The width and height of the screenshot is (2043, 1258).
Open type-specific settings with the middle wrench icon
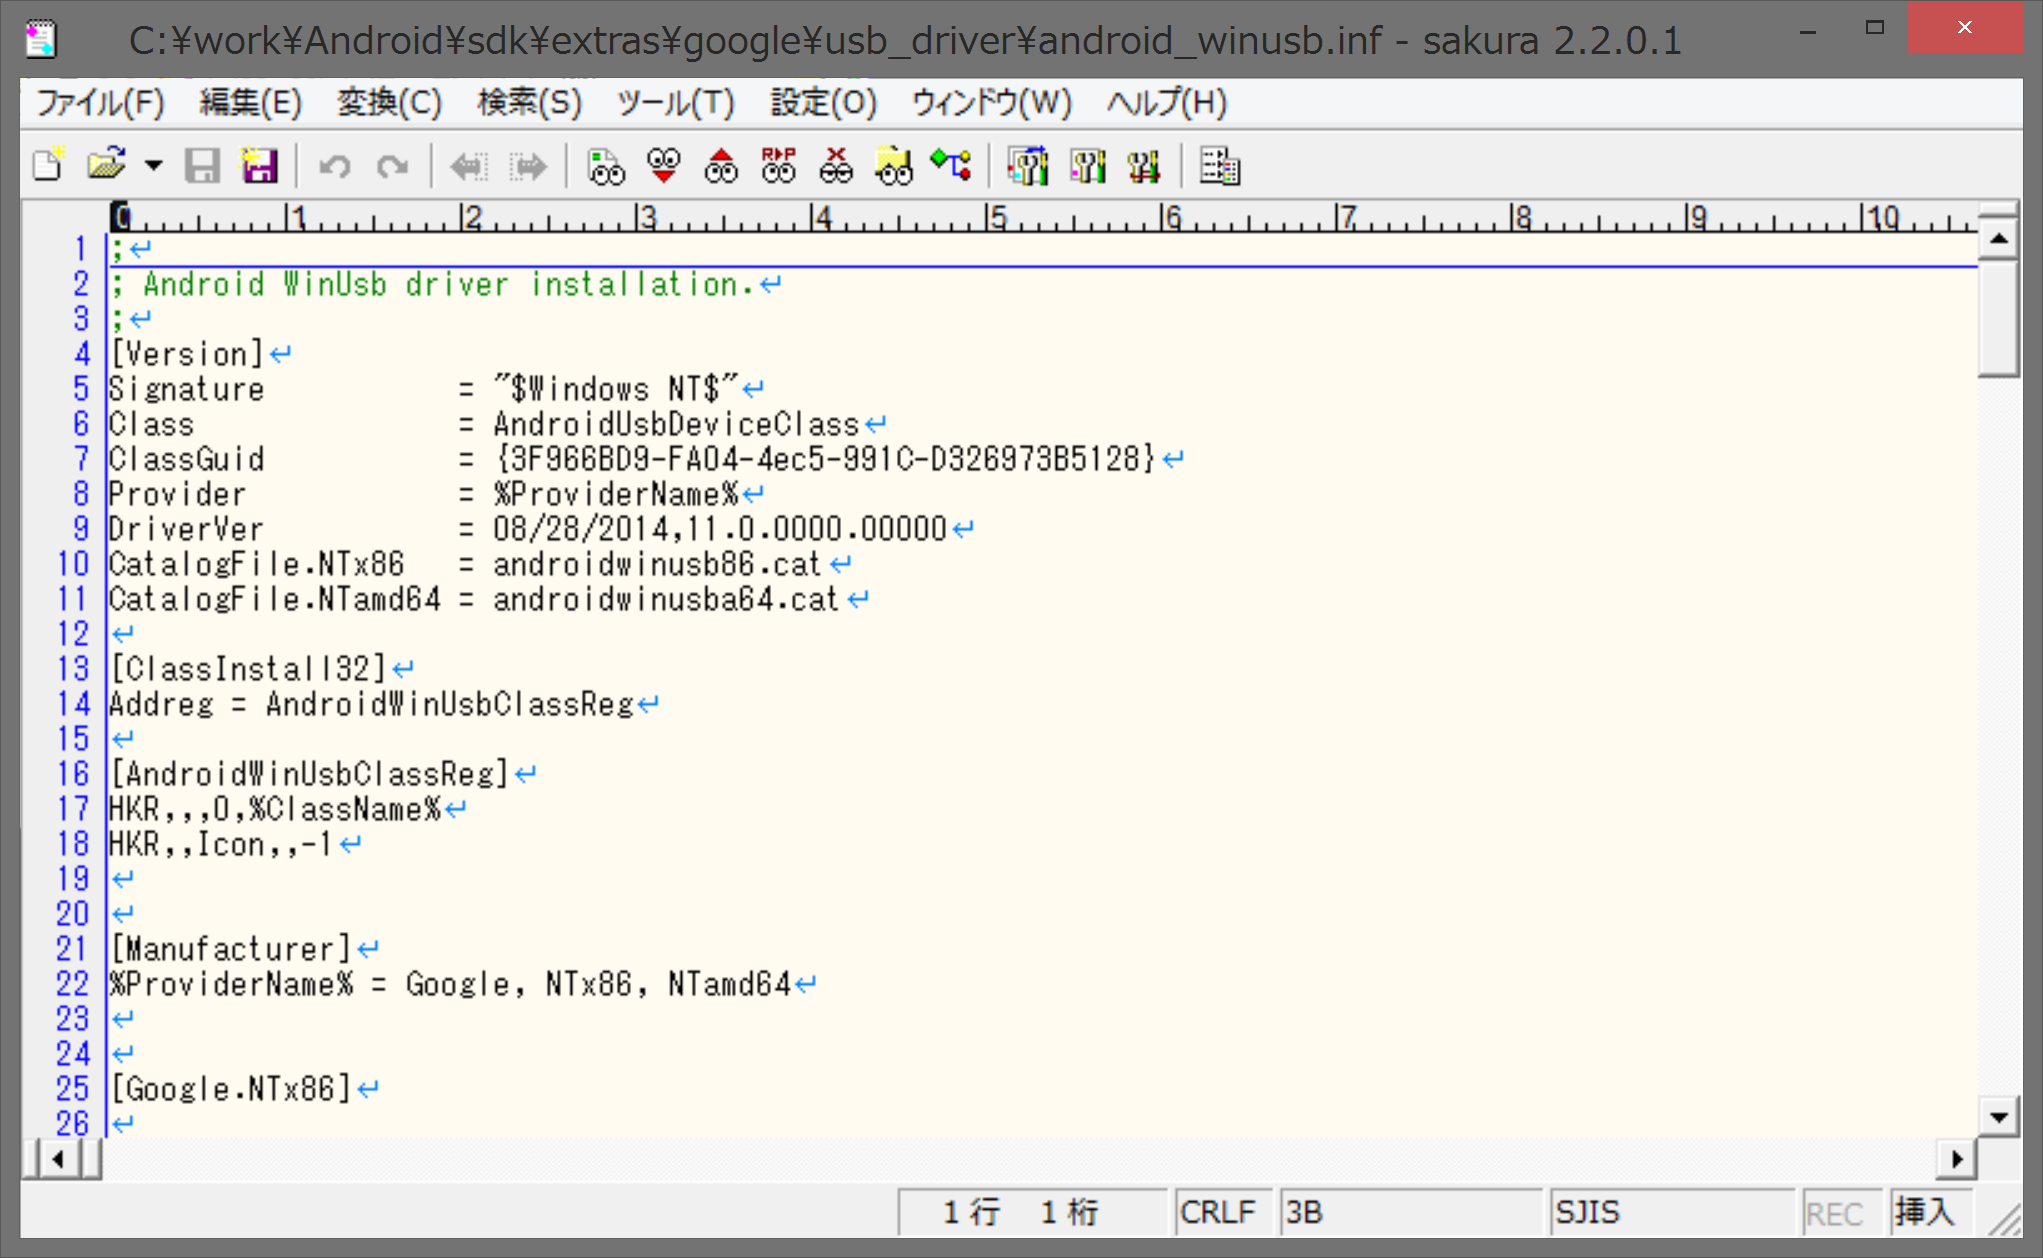click(1087, 165)
